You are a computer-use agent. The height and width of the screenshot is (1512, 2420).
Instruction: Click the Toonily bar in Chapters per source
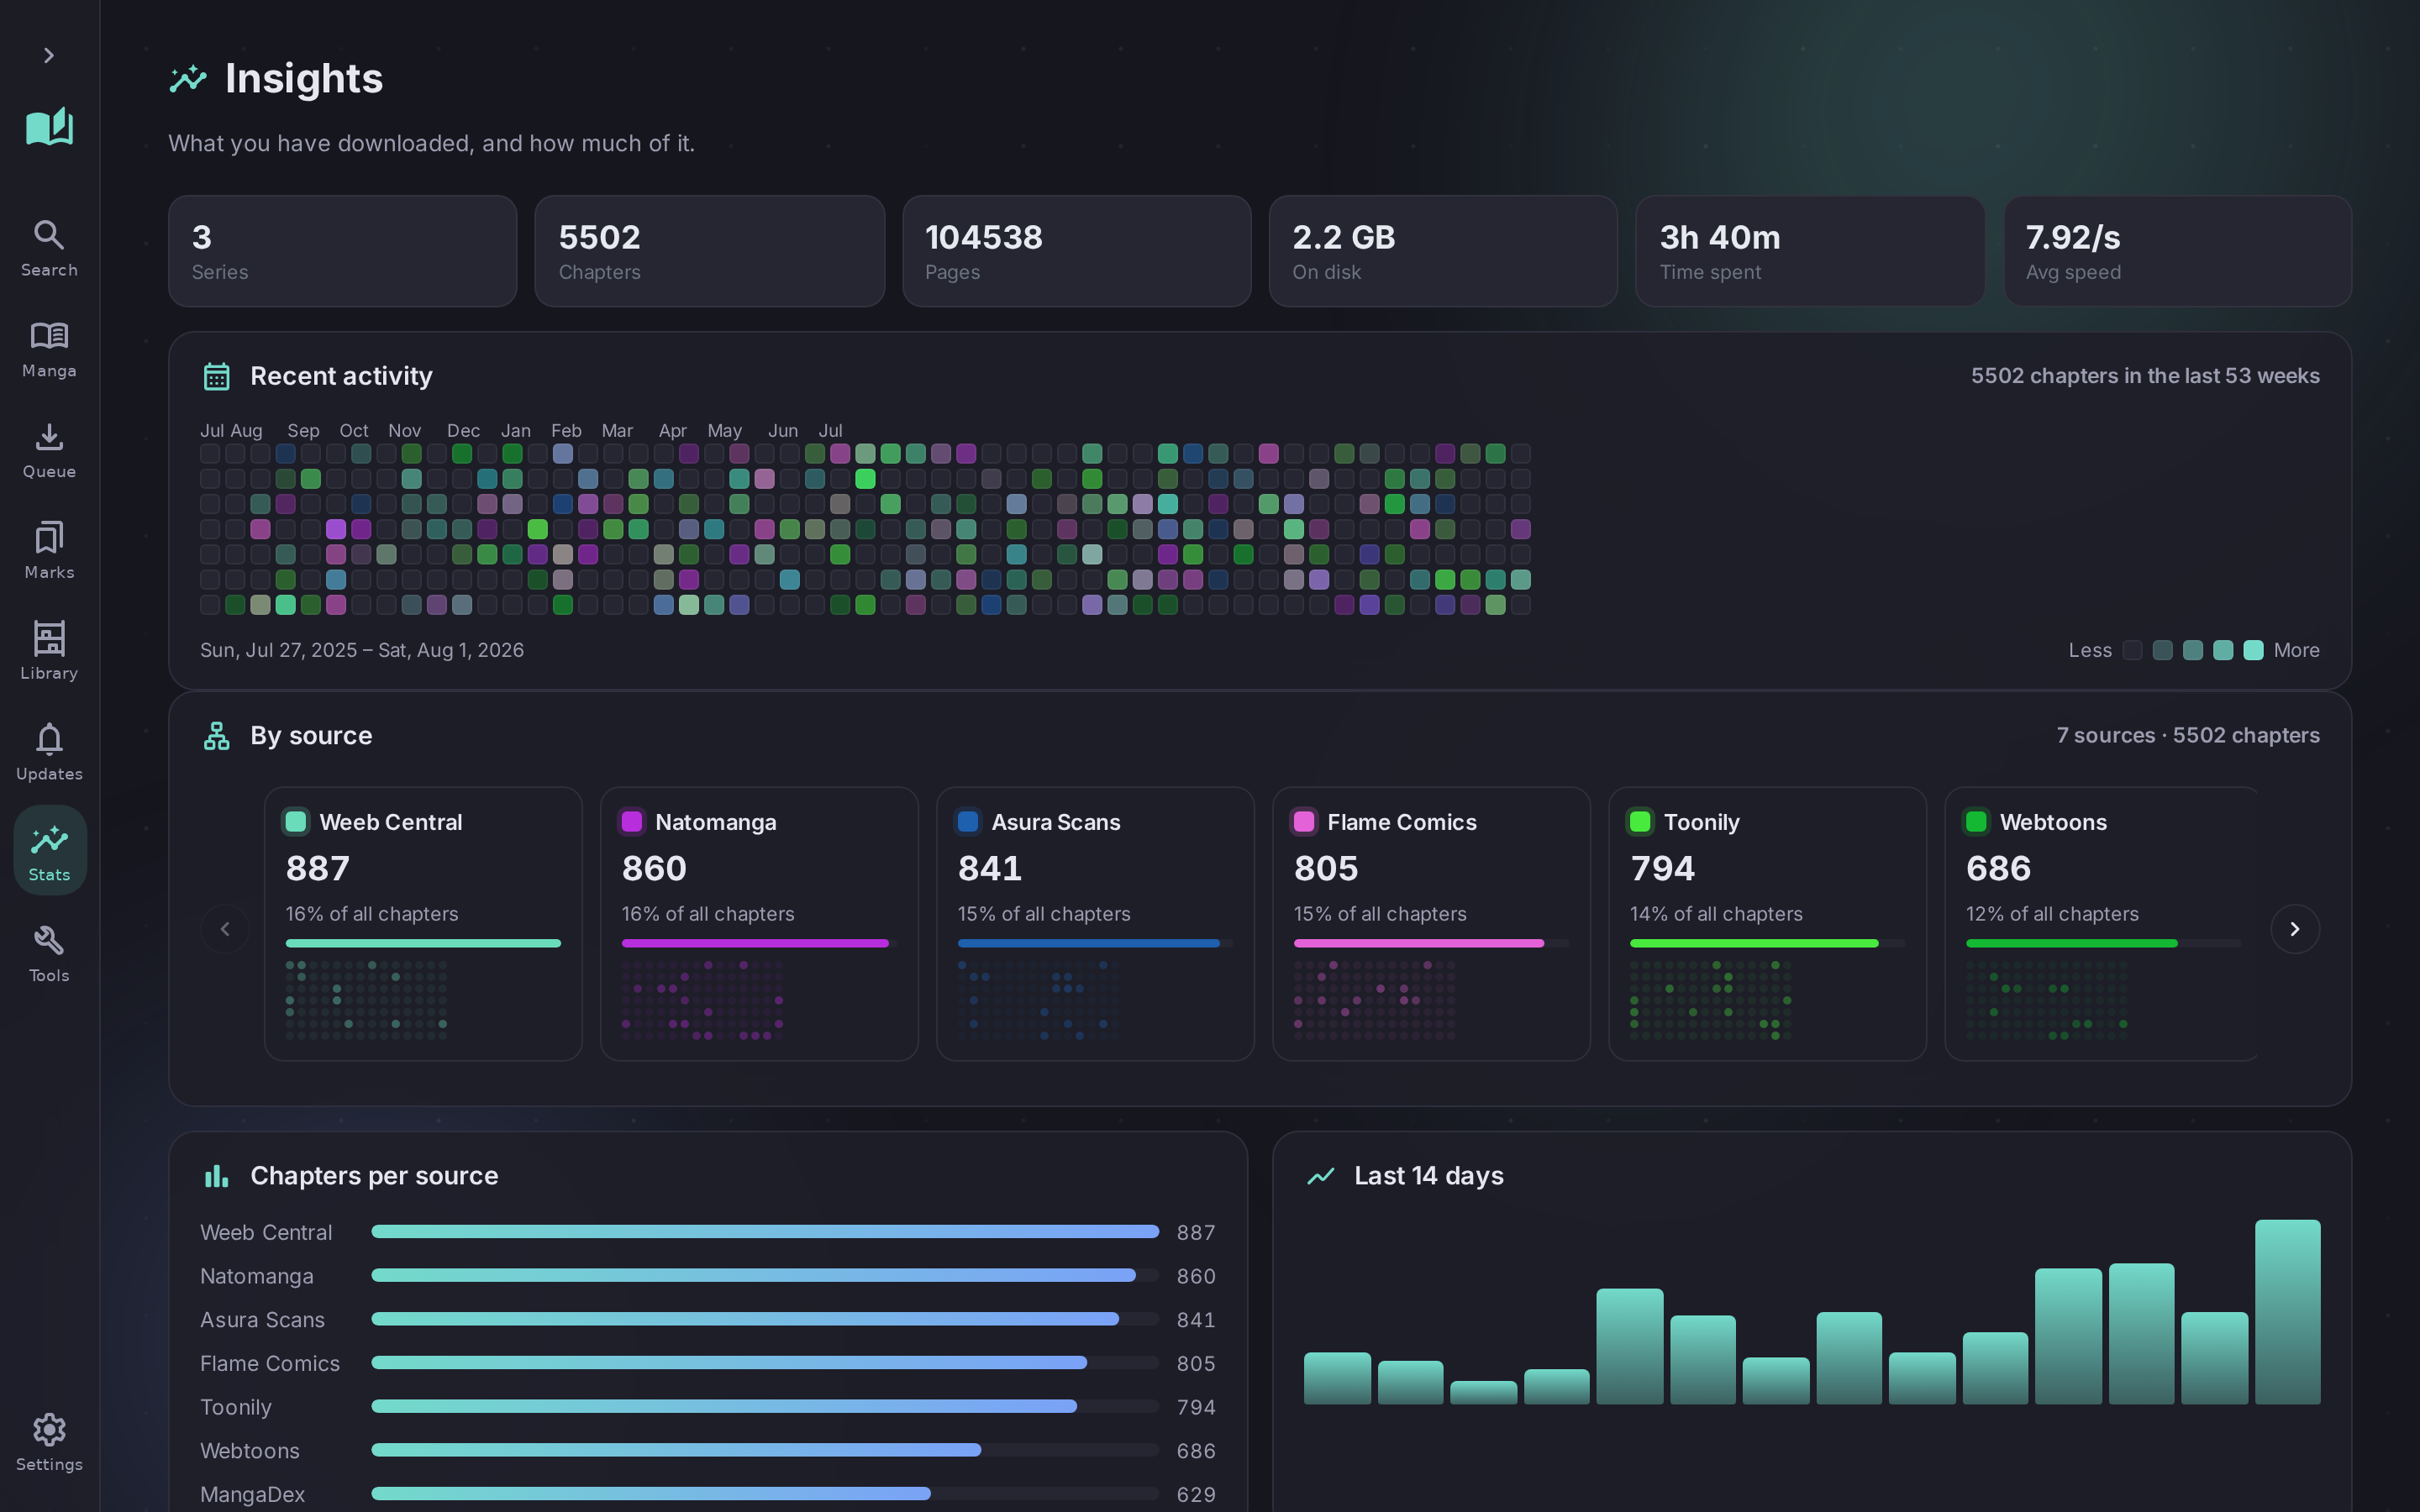click(724, 1406)
